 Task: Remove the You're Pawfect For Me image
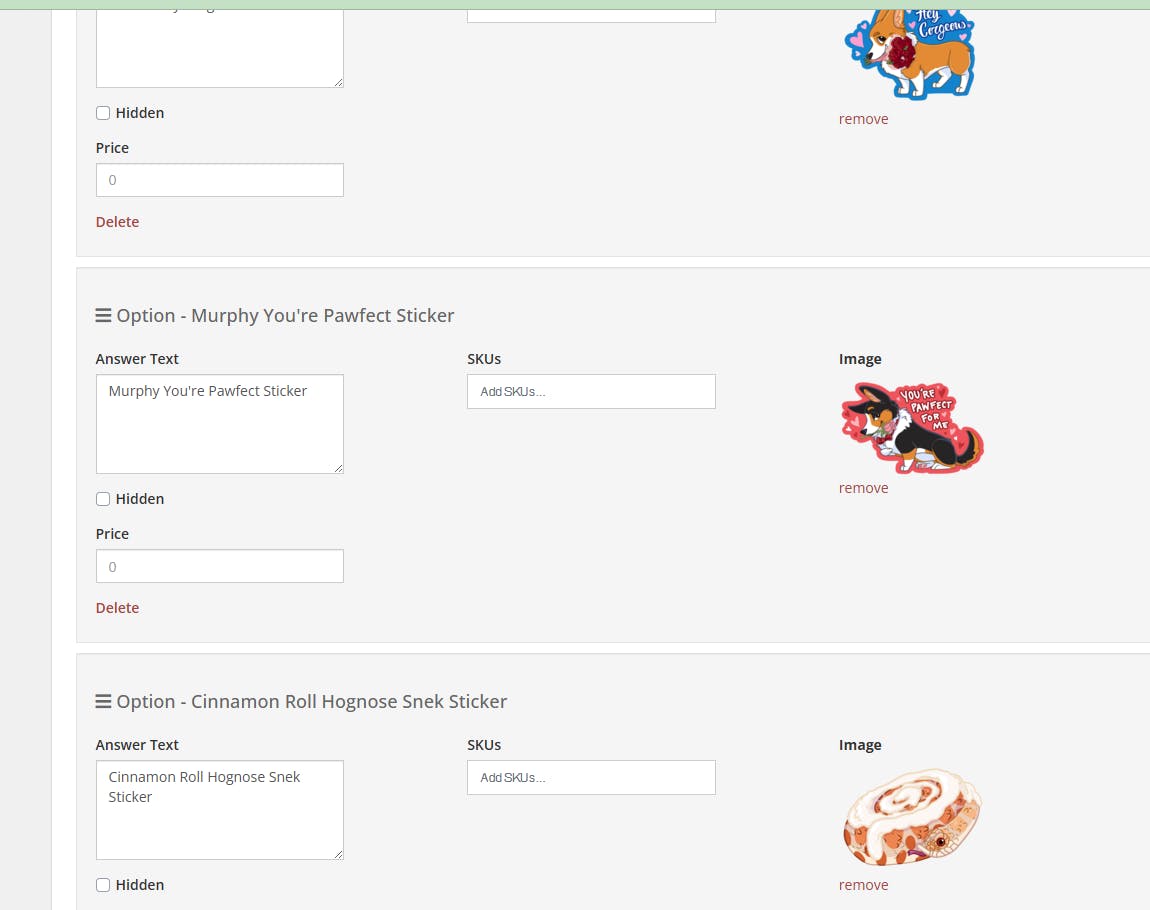[x=863, y=488]
